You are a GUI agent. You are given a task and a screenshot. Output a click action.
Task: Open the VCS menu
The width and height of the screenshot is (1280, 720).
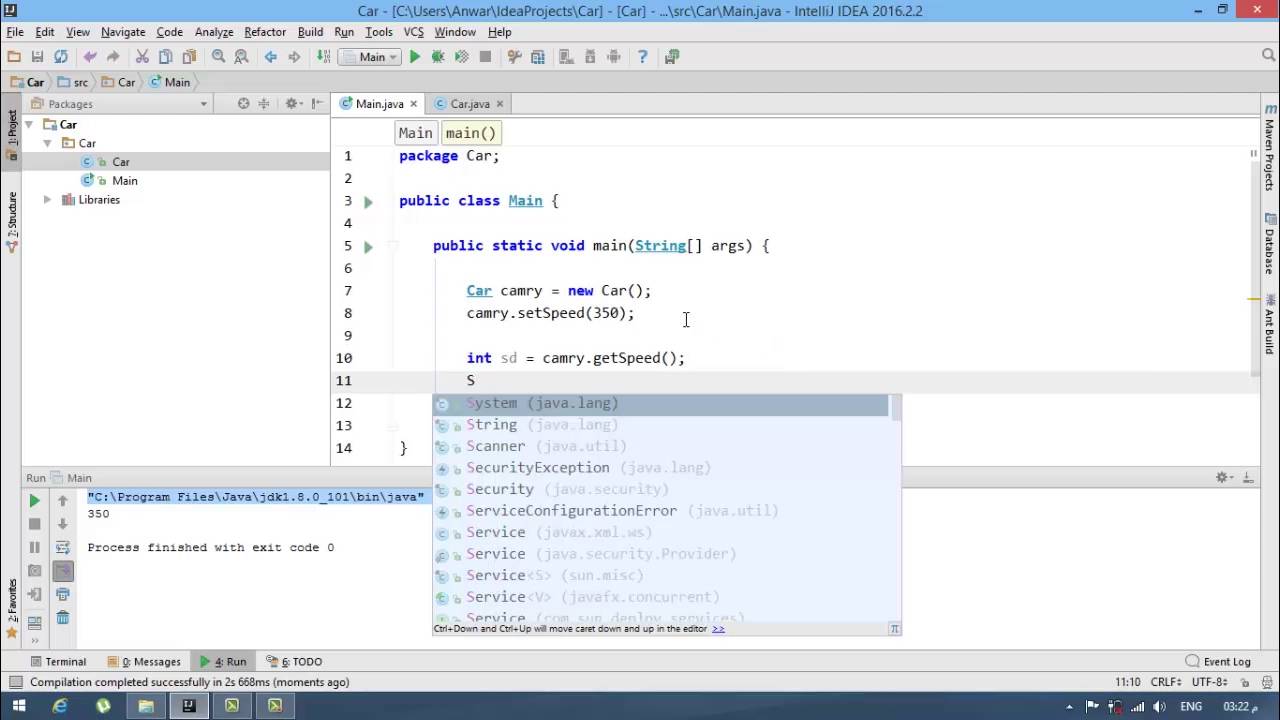coord(414,32)
